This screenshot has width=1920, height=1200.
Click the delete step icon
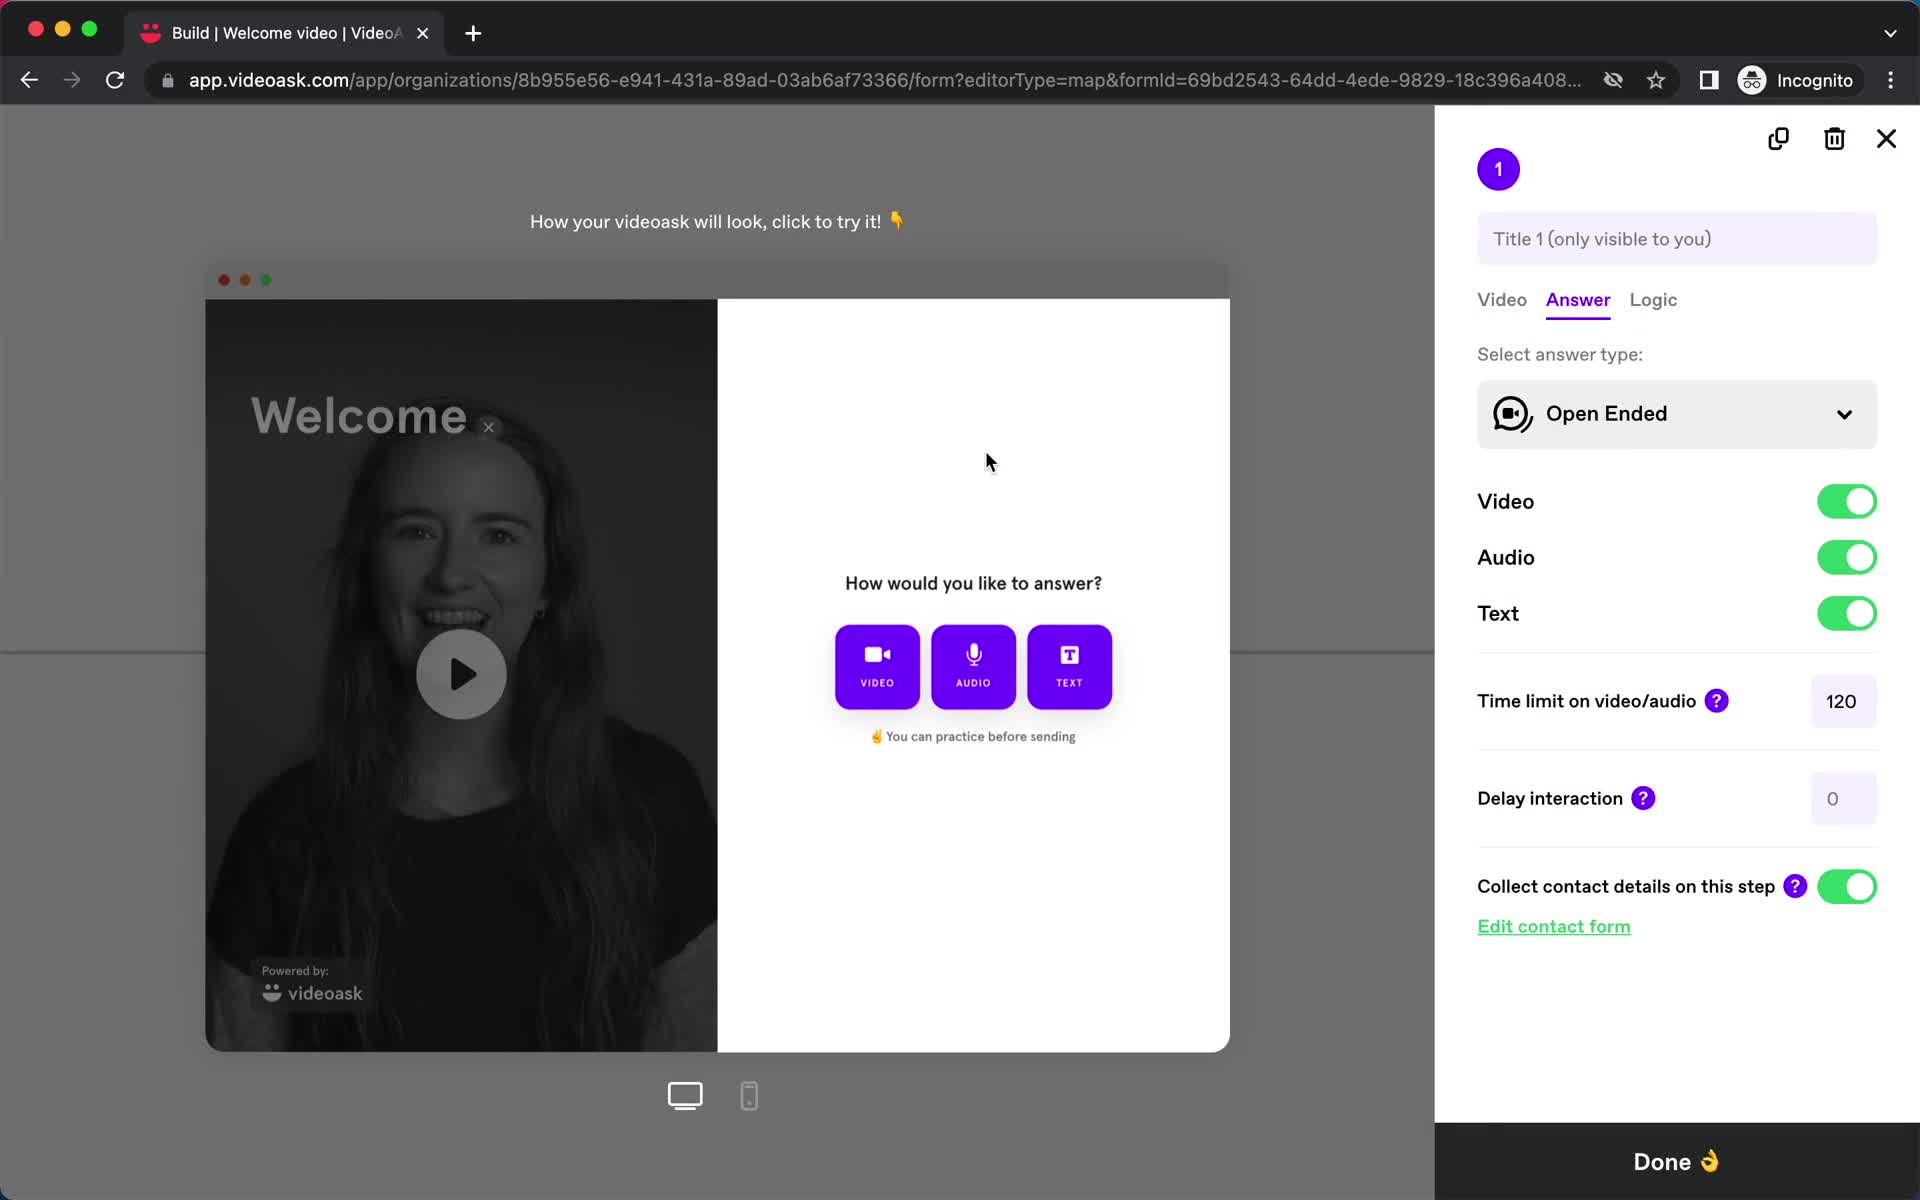click(1834, 138)
